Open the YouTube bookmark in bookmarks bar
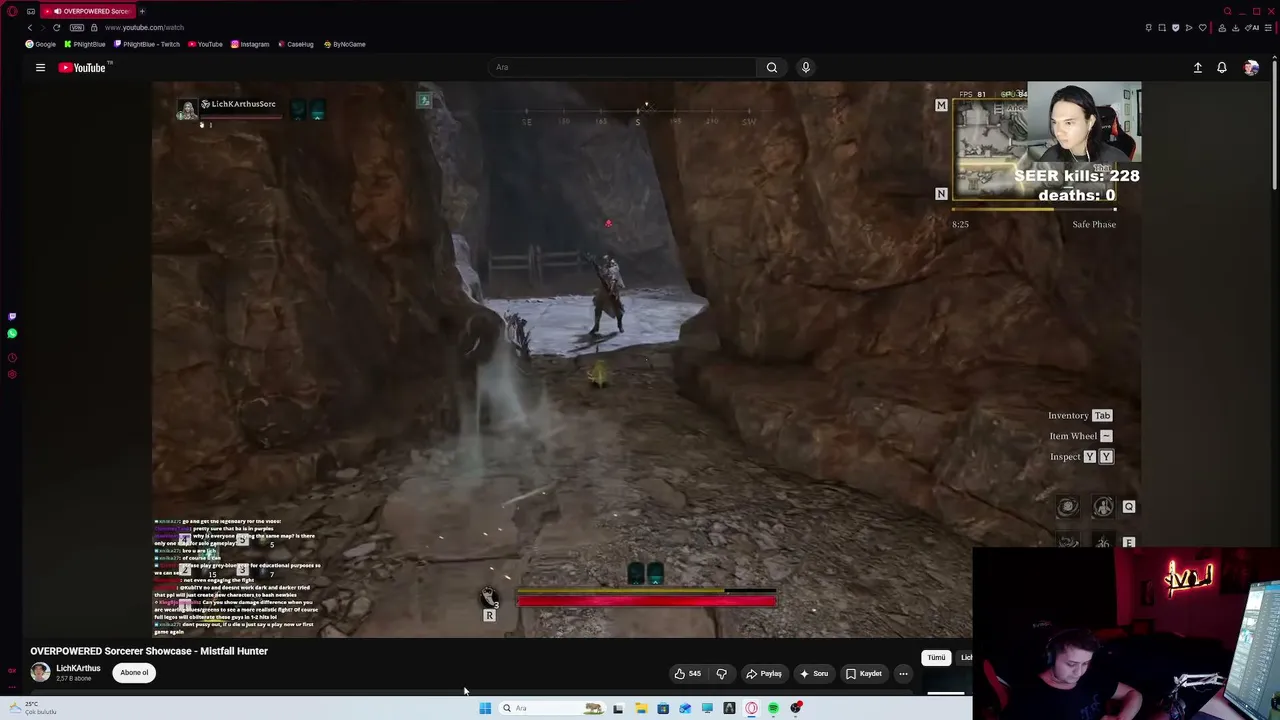Viewport: 1280px width, 720px height. click(x=205, y=44)
